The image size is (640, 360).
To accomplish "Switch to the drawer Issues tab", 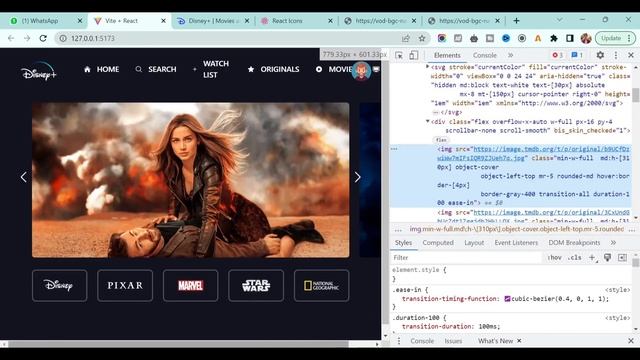I will (x=453, y=341).
